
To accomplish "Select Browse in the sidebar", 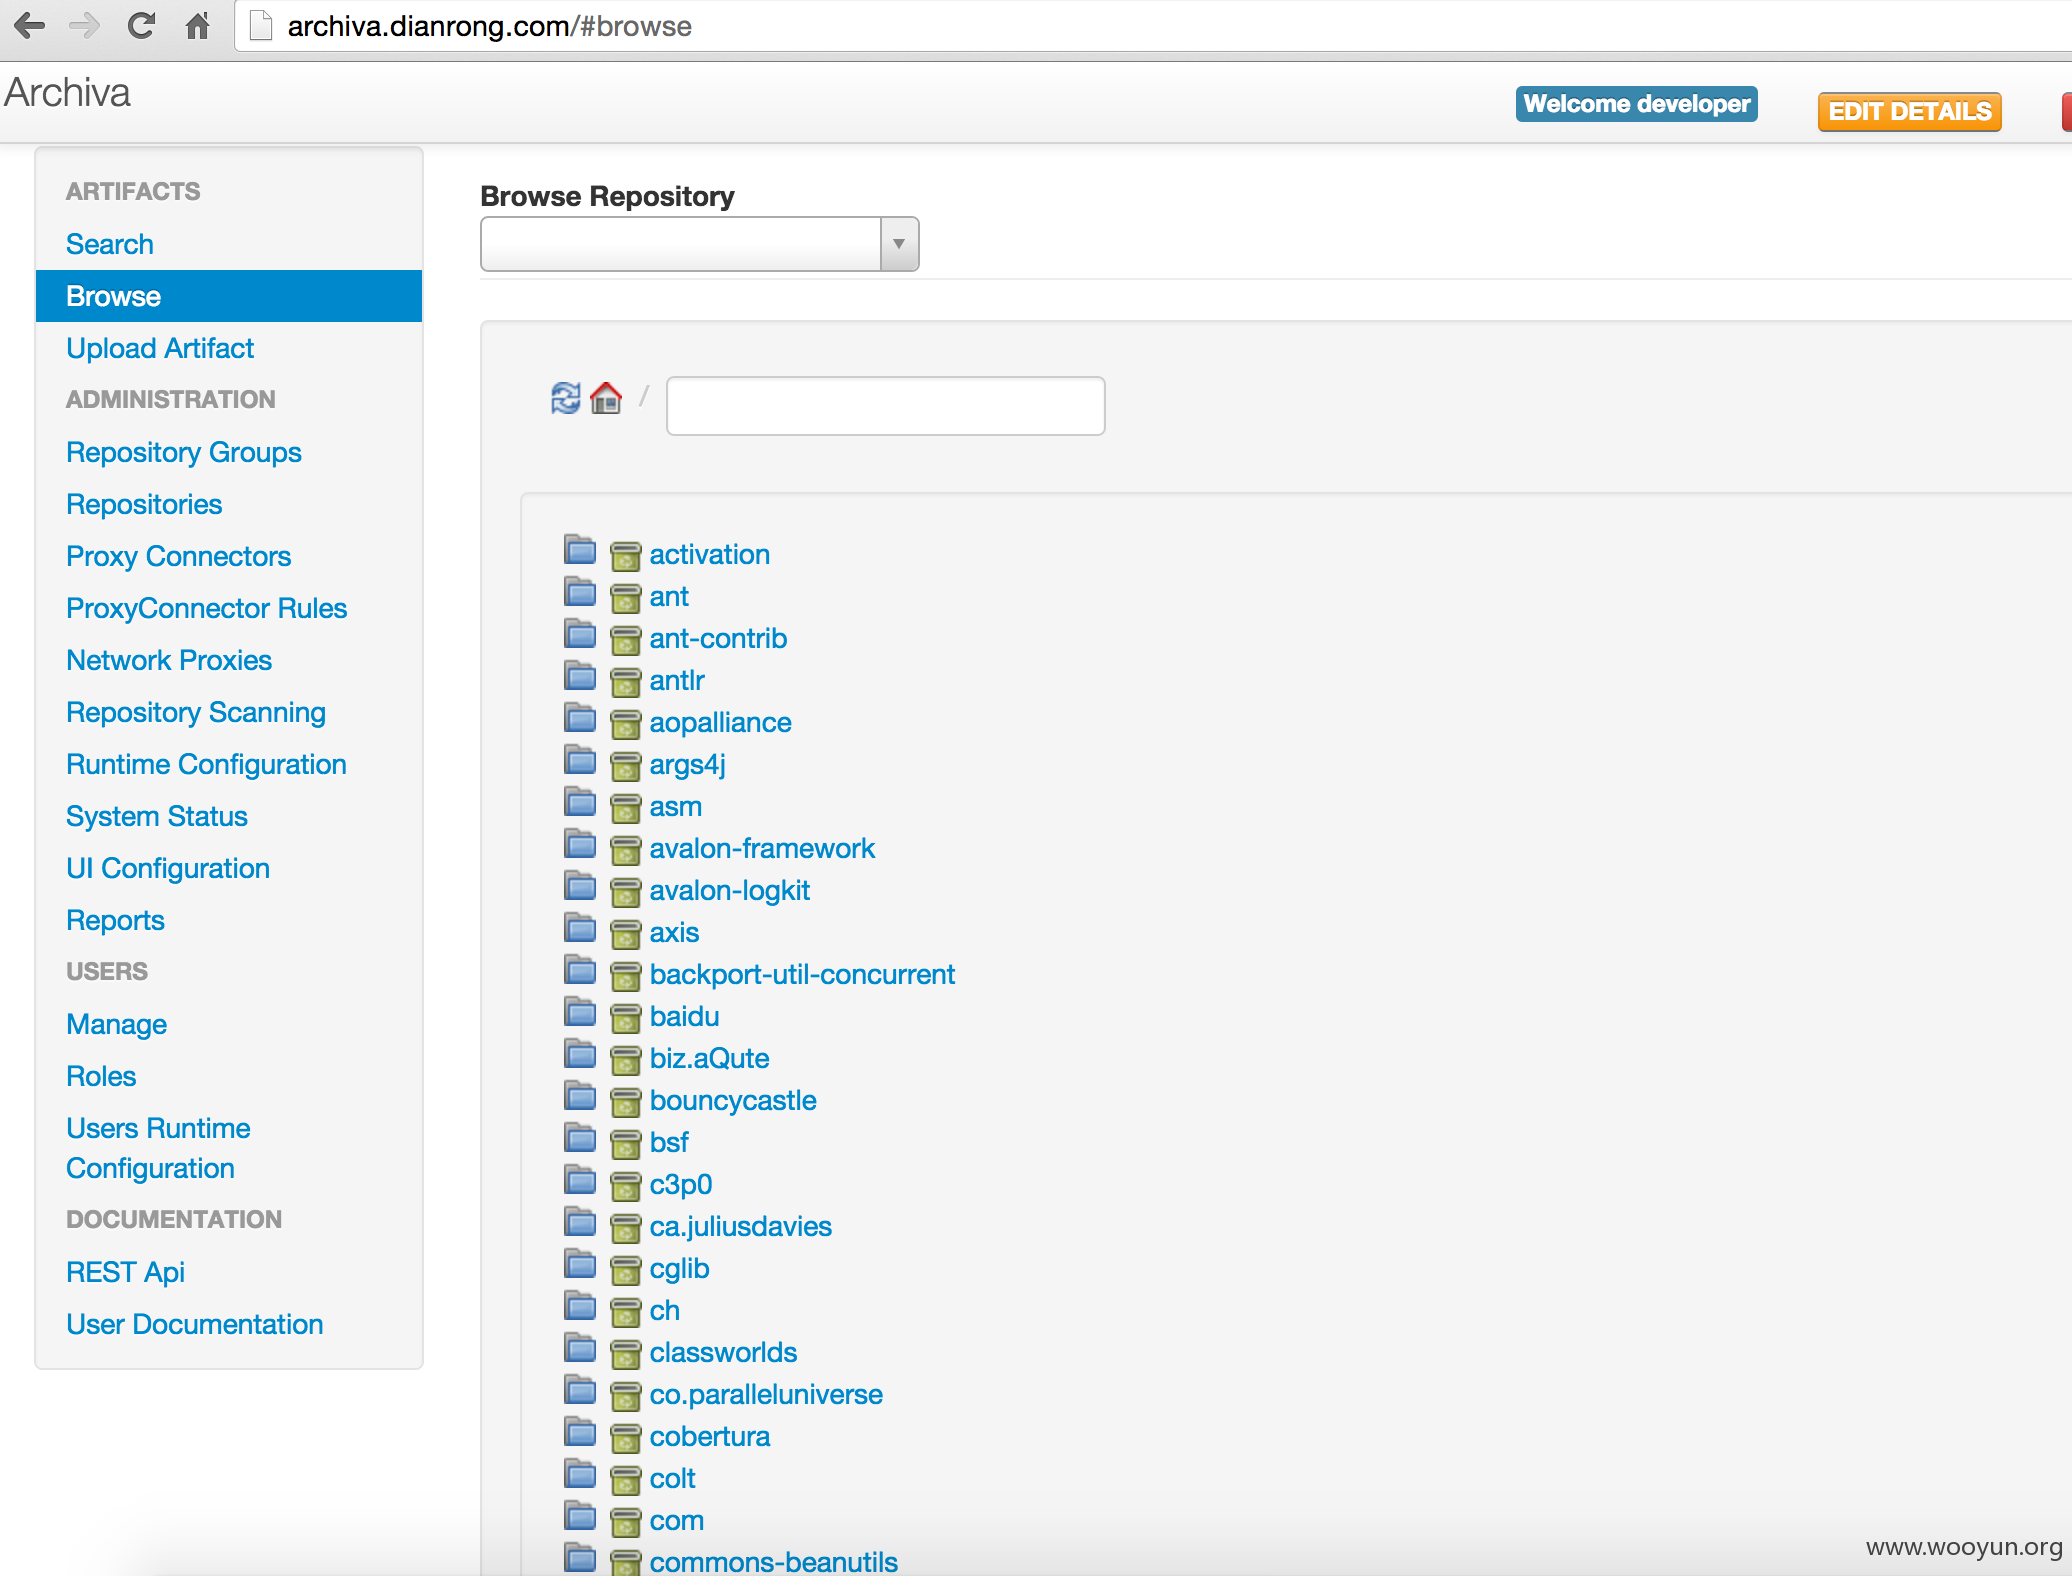I will coord(229,296).
